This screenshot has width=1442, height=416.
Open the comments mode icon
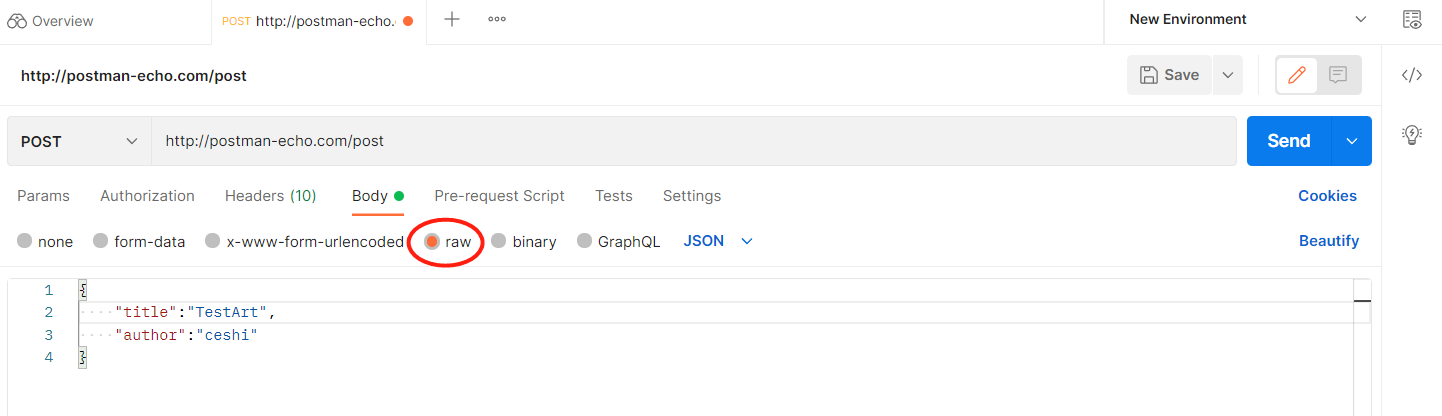tap(1338, 75)
